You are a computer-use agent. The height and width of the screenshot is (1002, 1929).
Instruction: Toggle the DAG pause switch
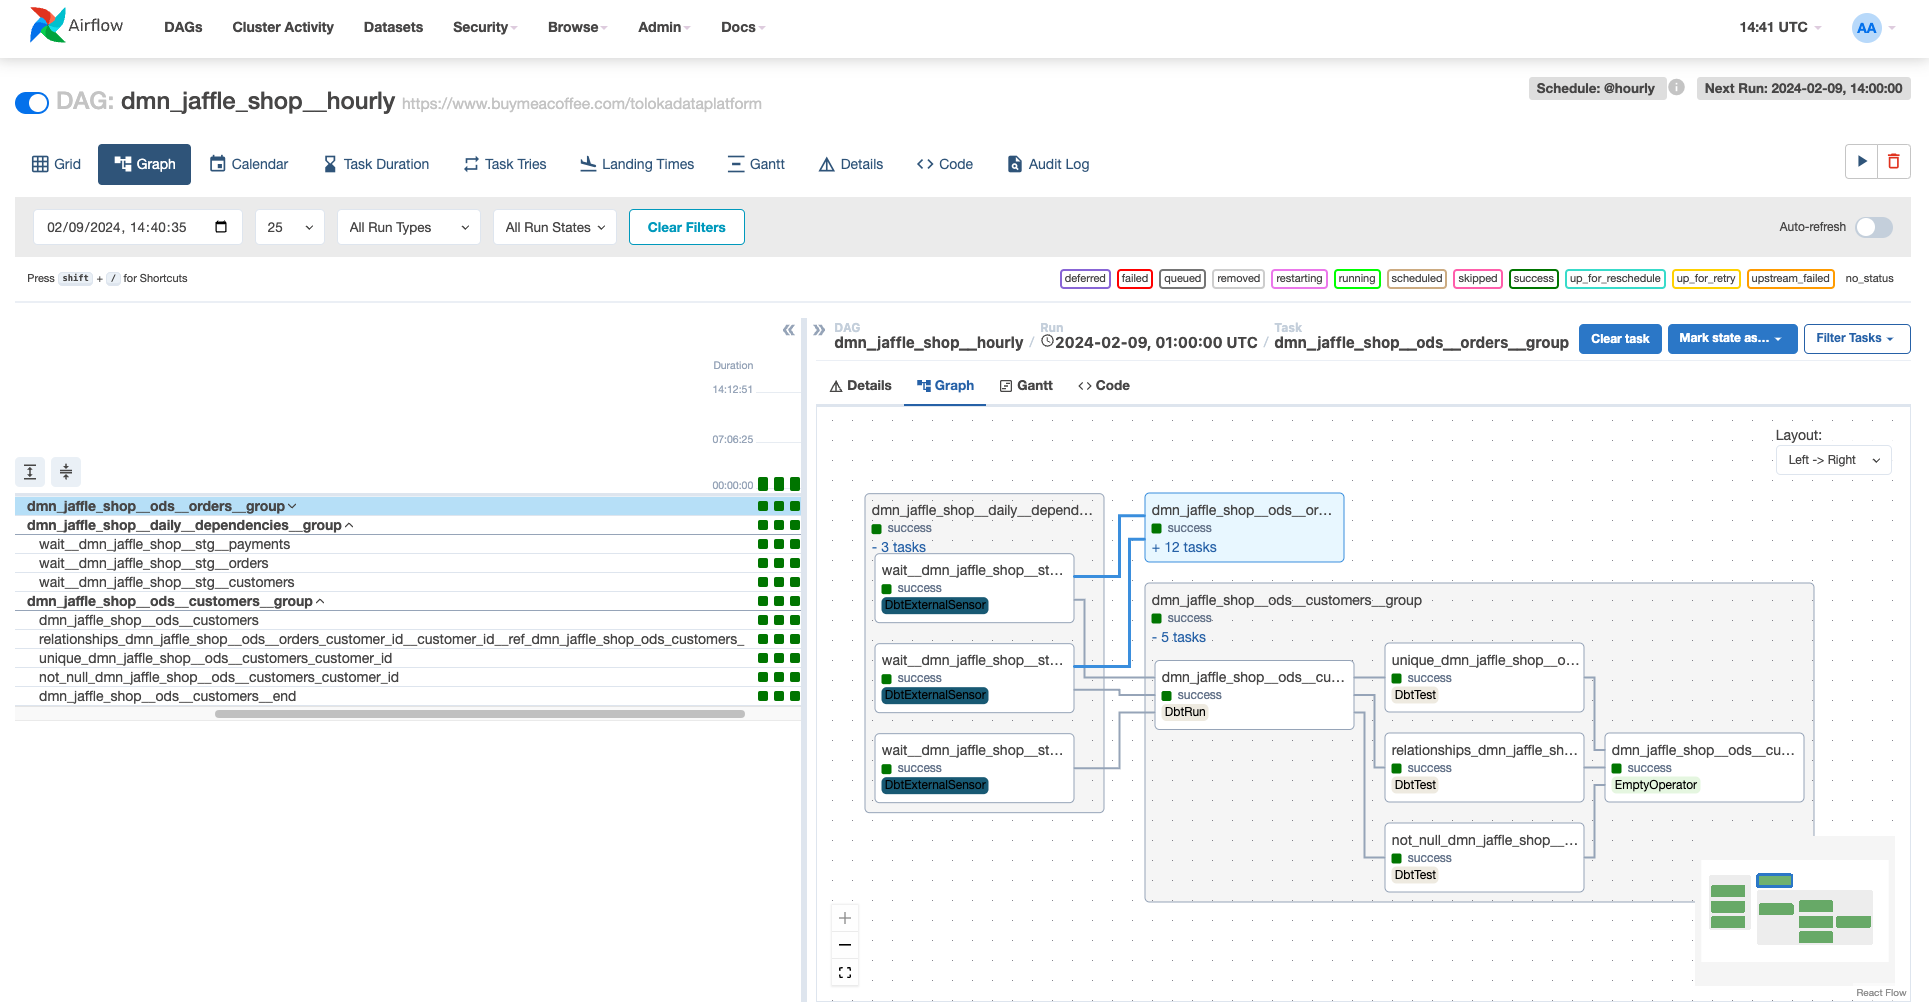(32, 102)
